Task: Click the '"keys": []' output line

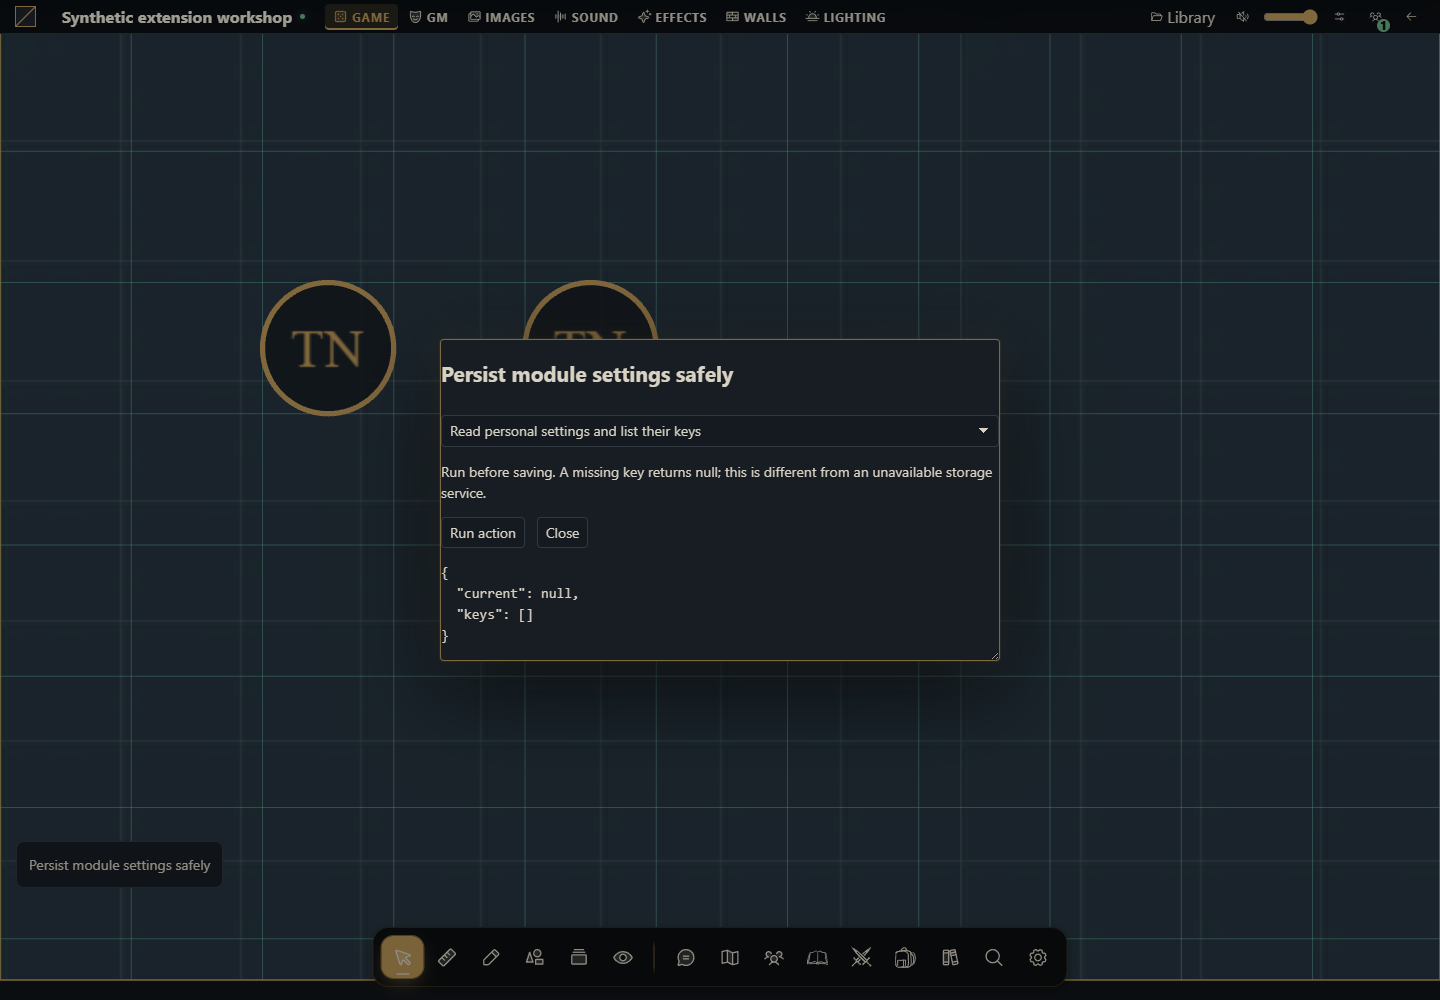Action: click(x=495, y=615)
